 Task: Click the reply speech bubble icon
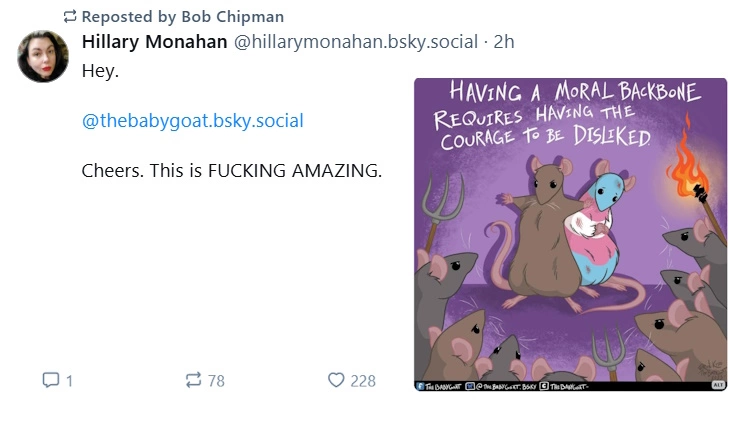click(x=51, y=380)
